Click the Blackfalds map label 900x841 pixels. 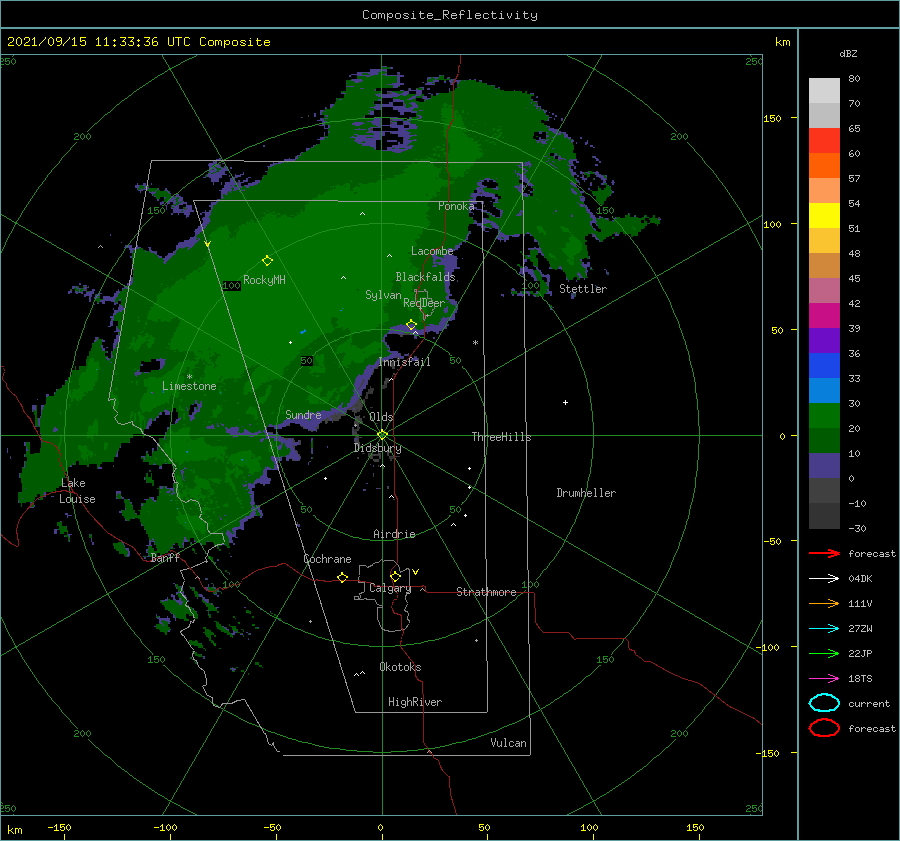tap(425, 277)
